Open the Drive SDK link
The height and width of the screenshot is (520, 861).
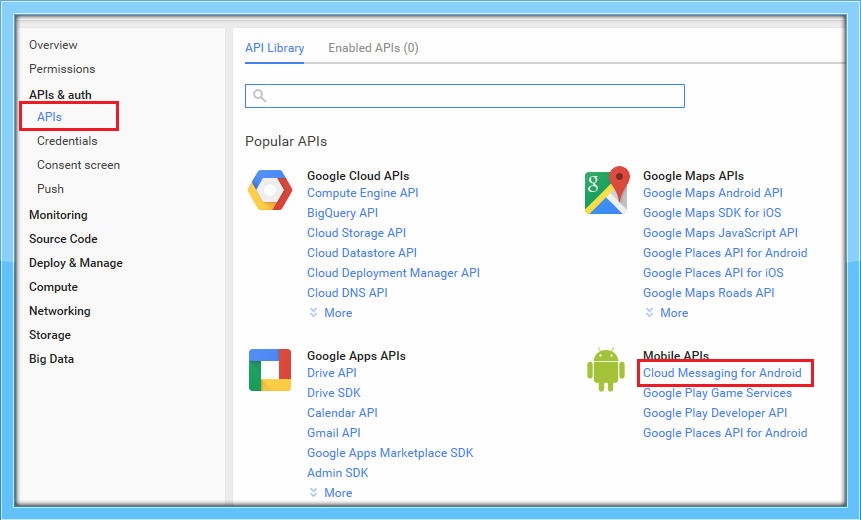(x=334, y=393)
